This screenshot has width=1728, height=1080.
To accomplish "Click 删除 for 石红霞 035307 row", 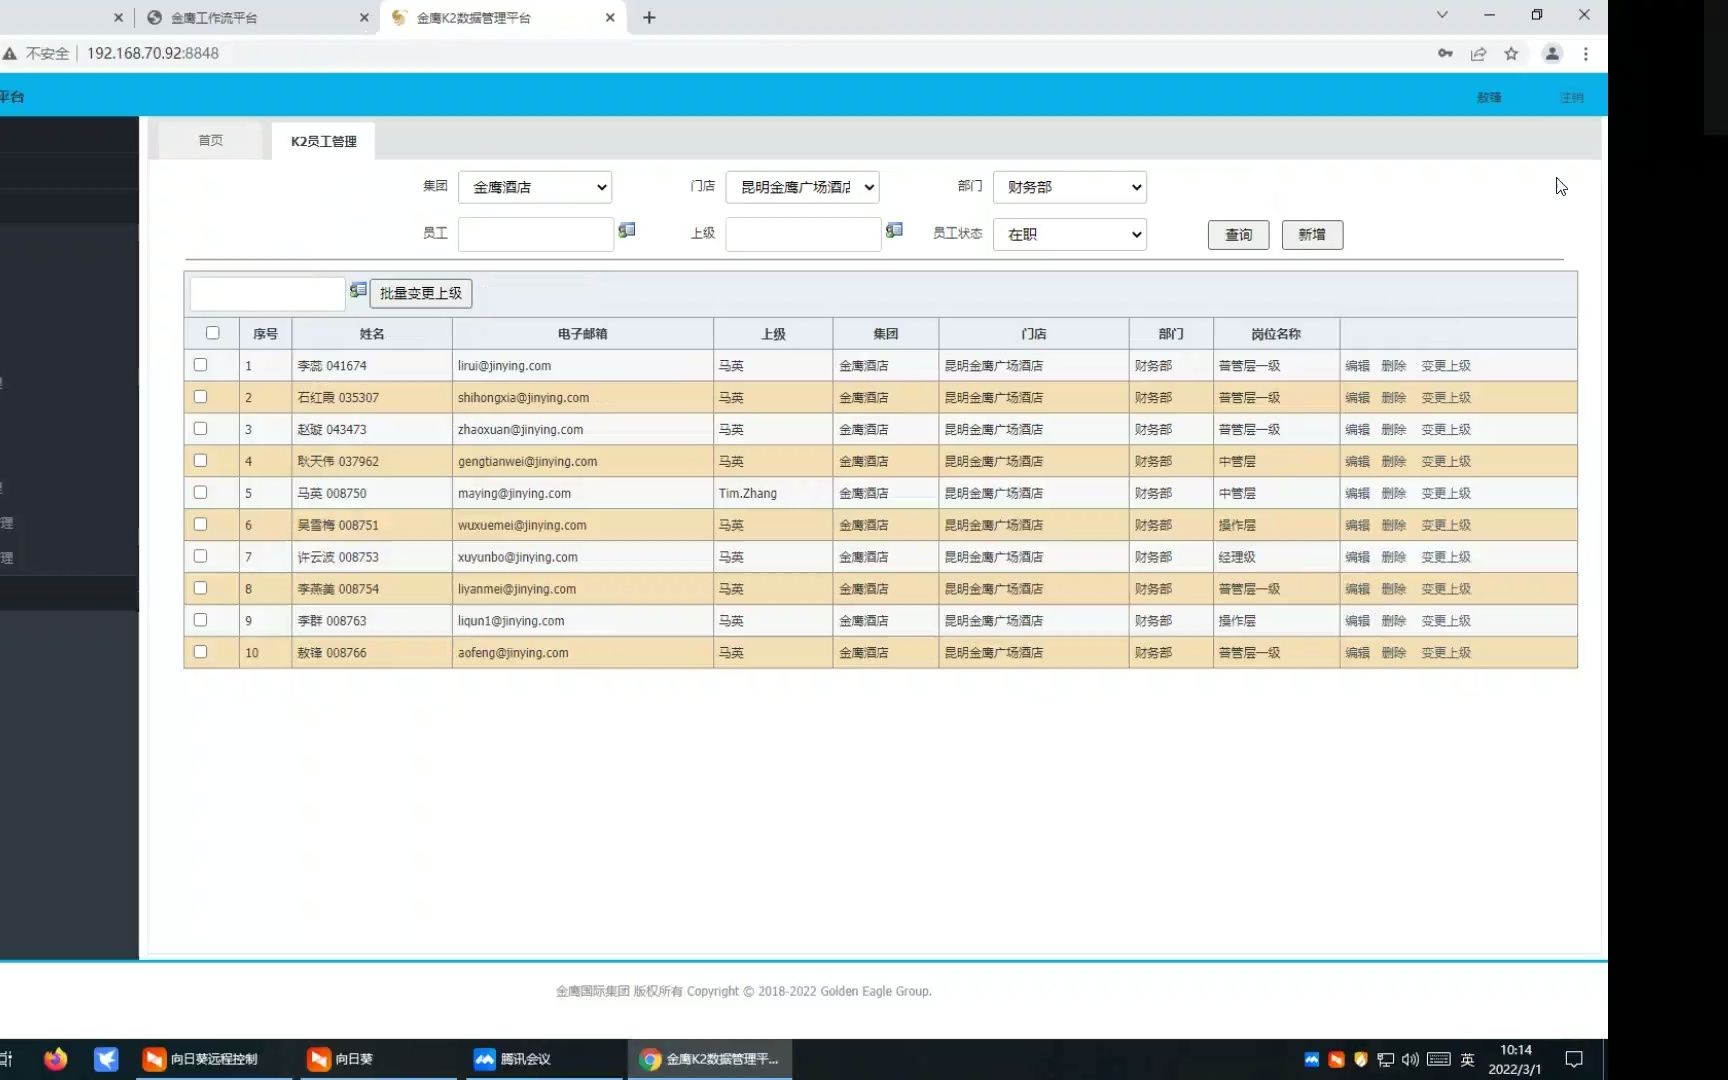I will [1393, 398].
